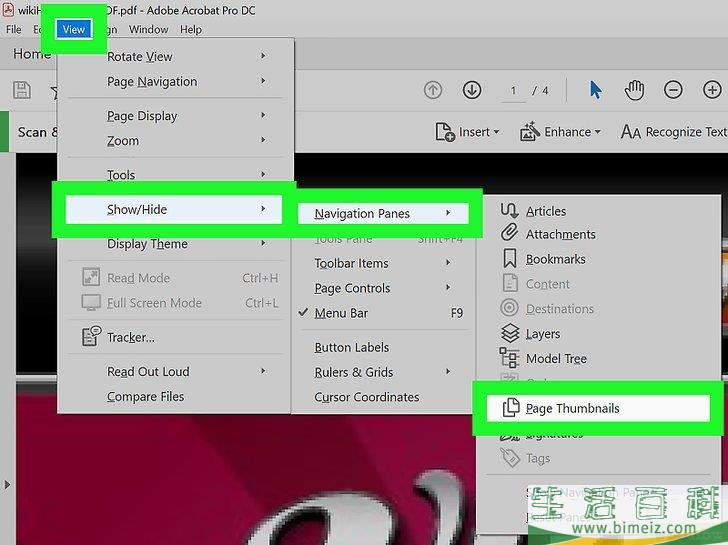
Task: Click the Tracker menu icon
Action: tap(91, 336)
